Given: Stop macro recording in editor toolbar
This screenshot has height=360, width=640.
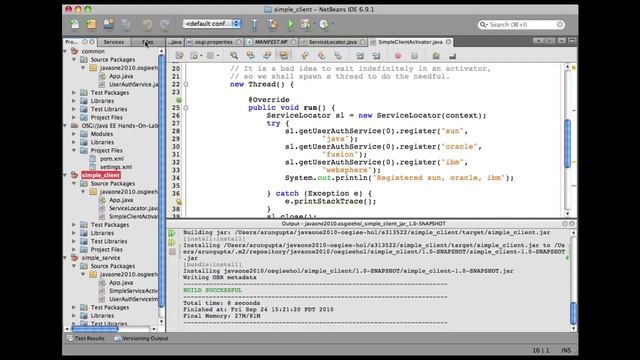Looking at the screenshot, I should (414, 56).
